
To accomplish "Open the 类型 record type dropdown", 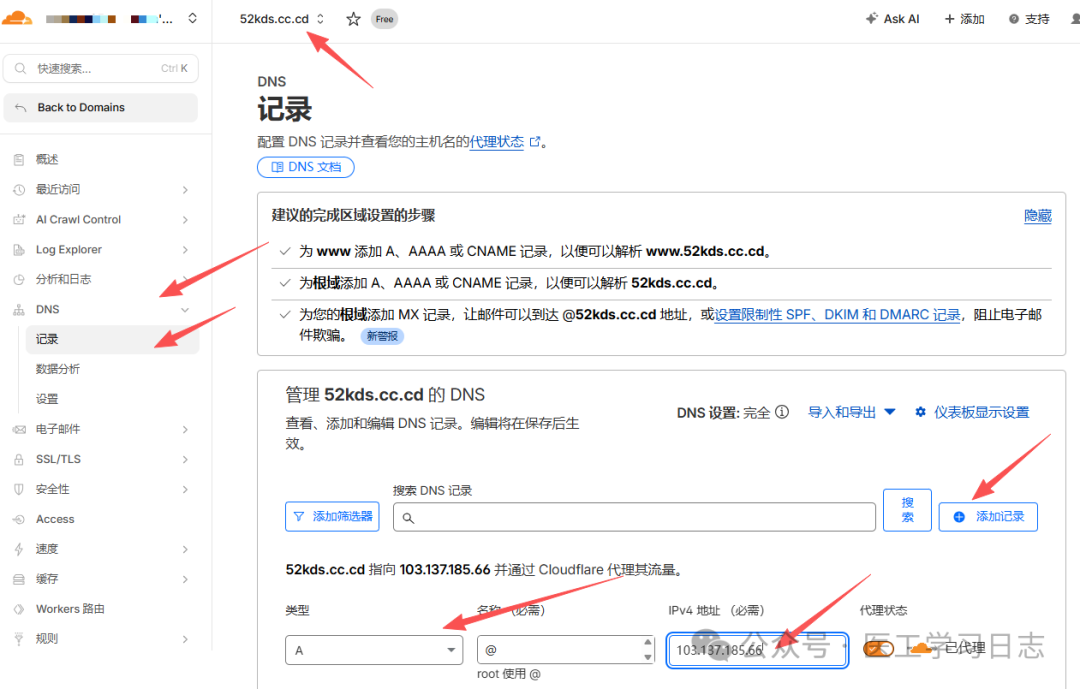I will point(374,650).
